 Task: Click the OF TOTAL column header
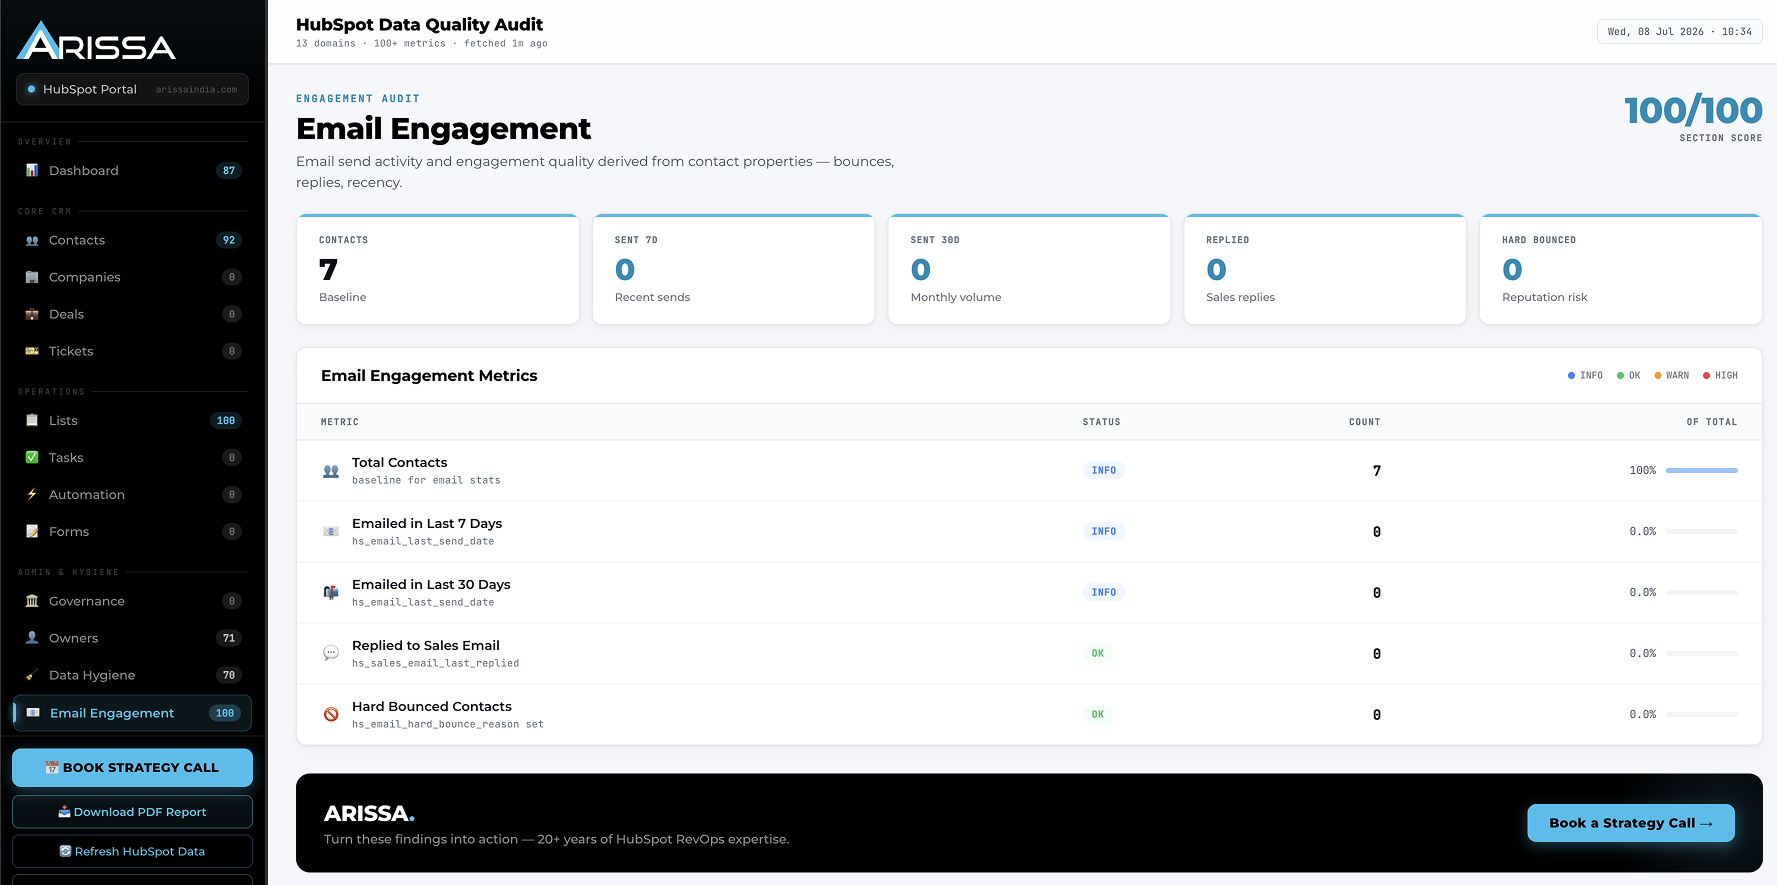pyautogui.click(x=1712, y=422)
